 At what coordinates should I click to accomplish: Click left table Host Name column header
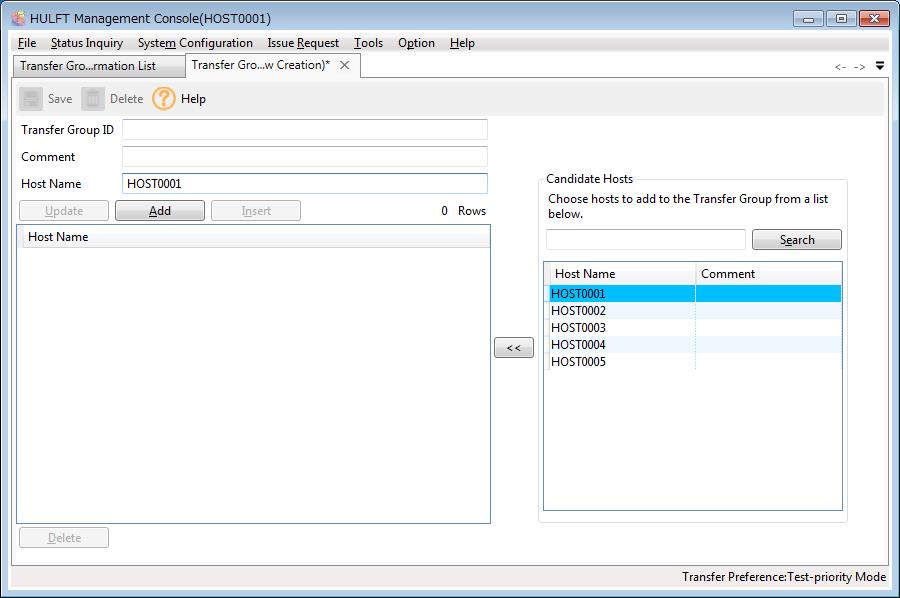[x=256, y=237]
